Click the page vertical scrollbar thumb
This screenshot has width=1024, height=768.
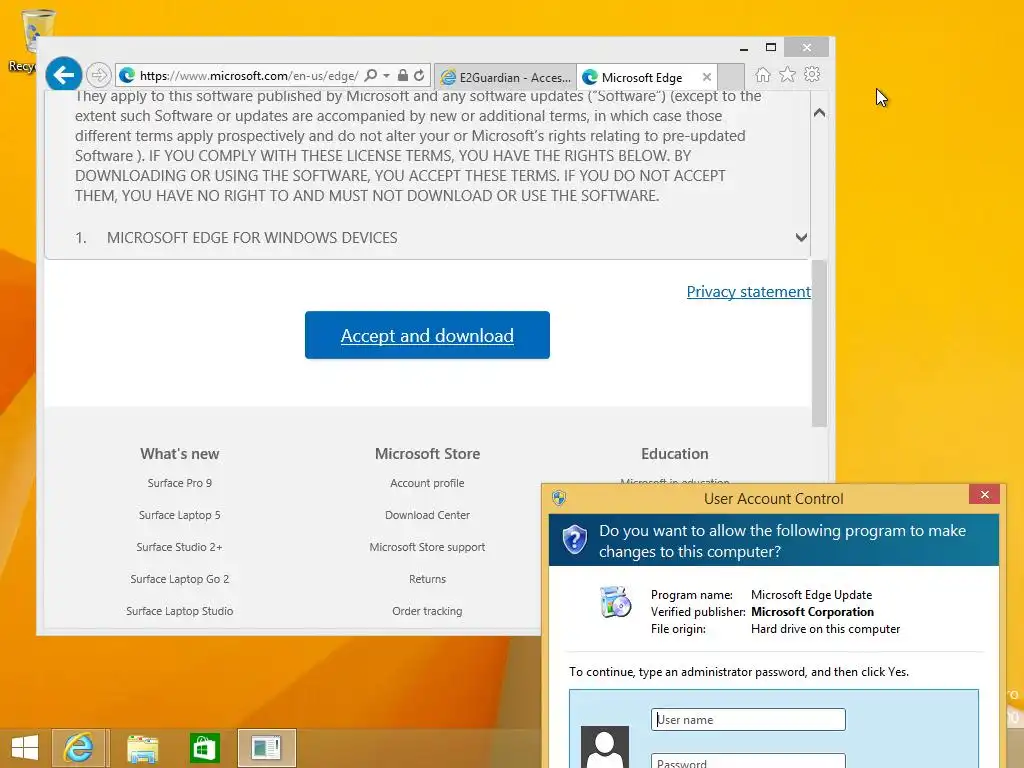pyautogui.click(x=819, y=344)
